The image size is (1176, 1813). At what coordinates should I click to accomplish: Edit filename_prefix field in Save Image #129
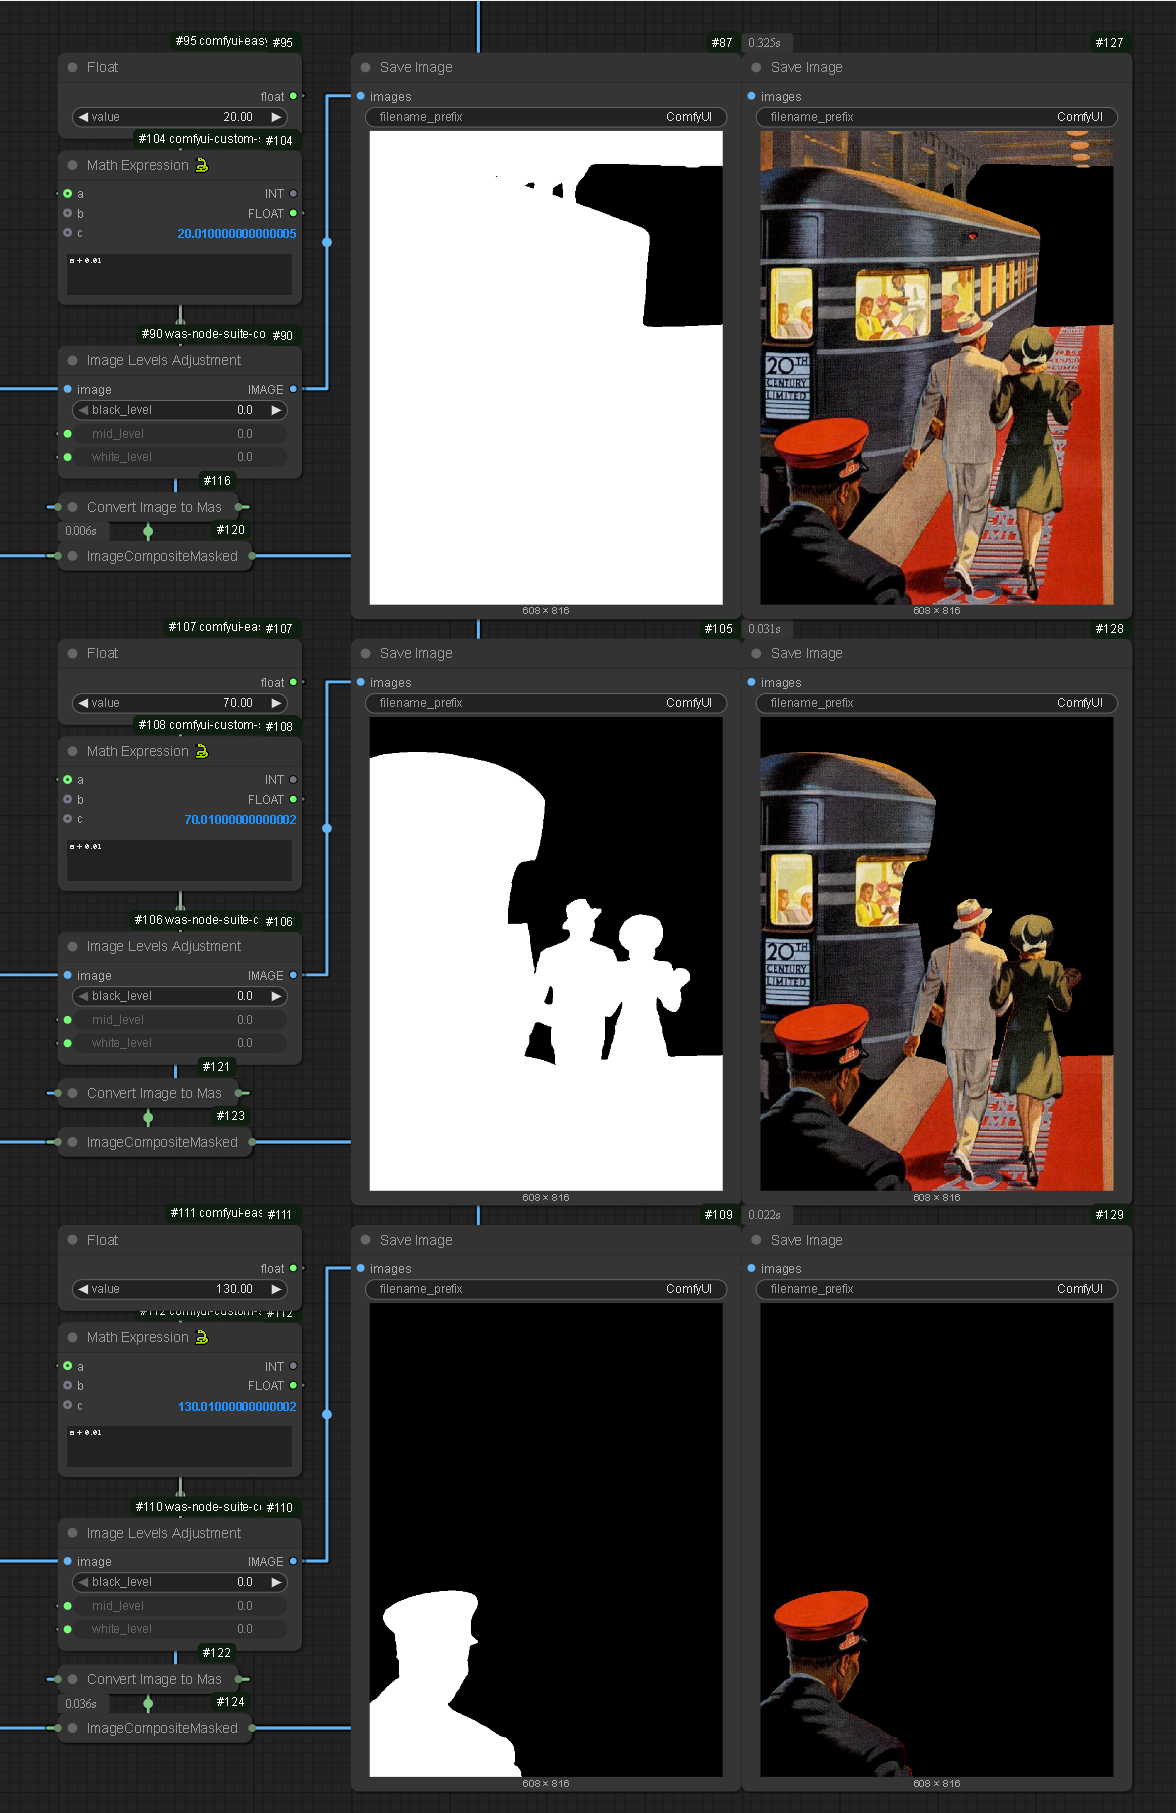point(937,1289)
